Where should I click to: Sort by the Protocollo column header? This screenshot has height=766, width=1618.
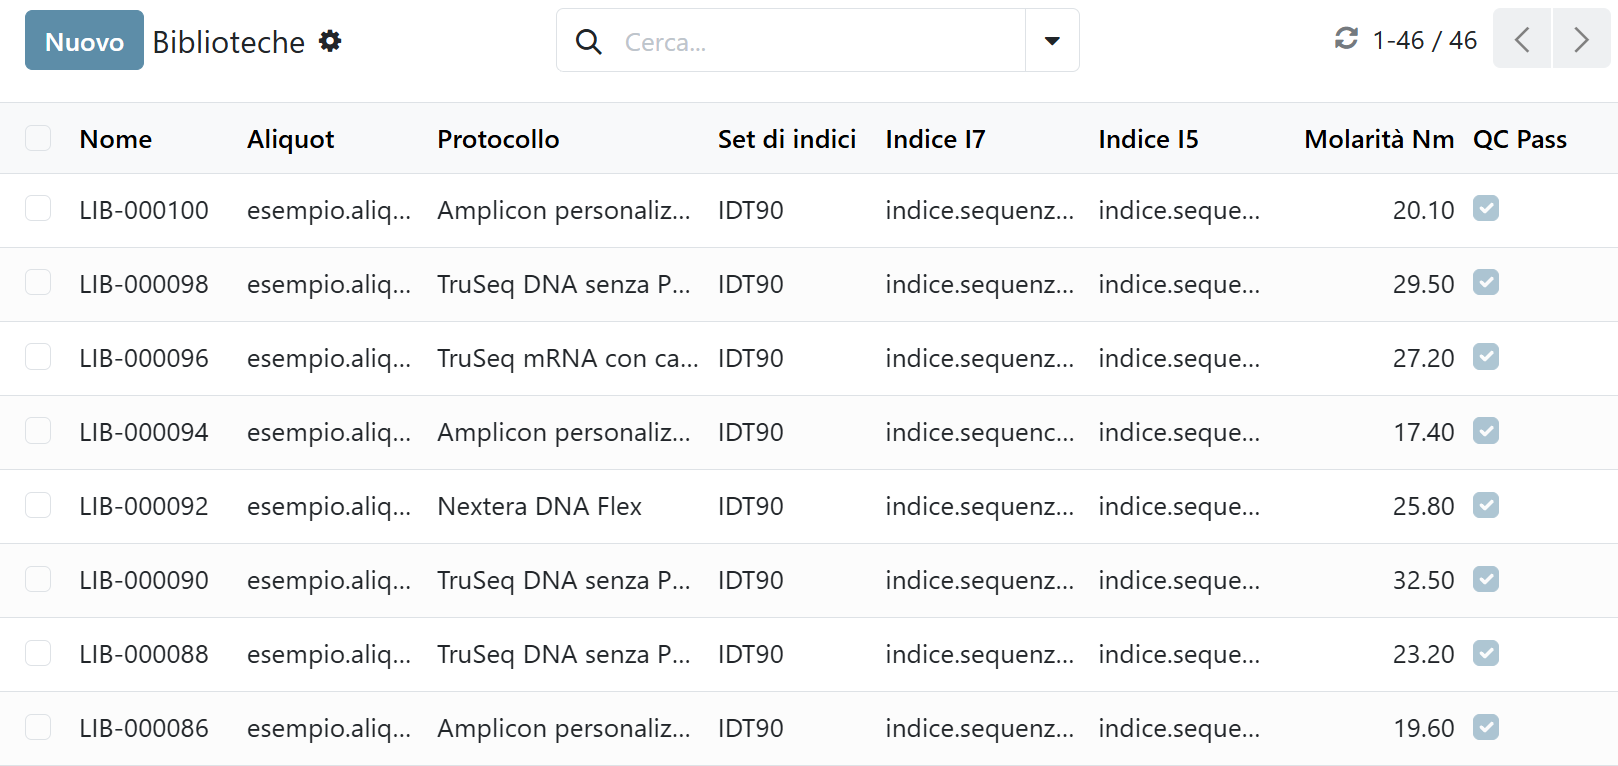click(x=498, y=139)
